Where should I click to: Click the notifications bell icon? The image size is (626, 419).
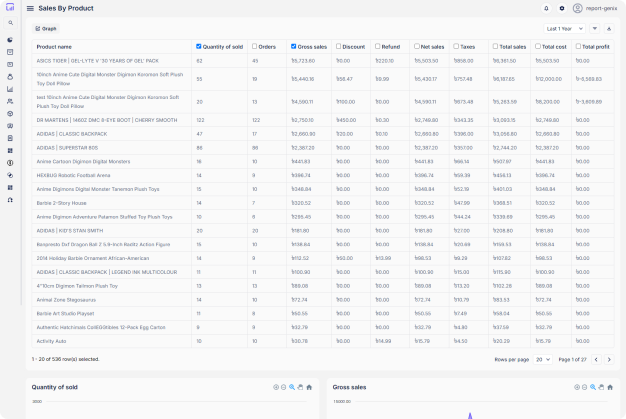point(546,8)
